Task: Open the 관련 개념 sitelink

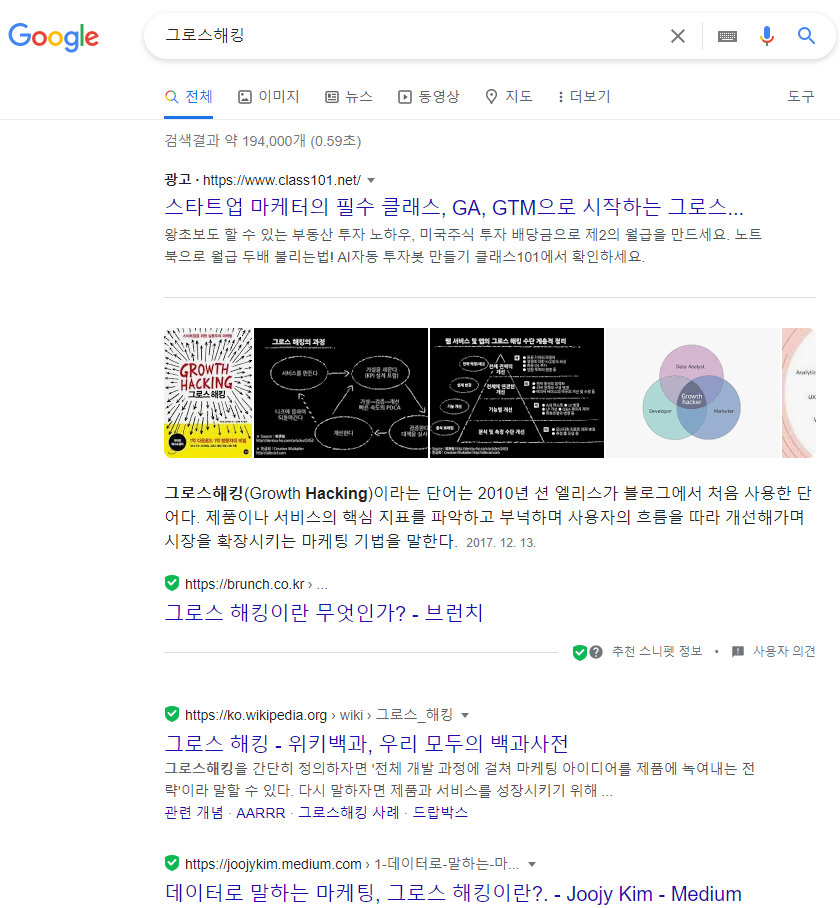Action: click(194, 812)
